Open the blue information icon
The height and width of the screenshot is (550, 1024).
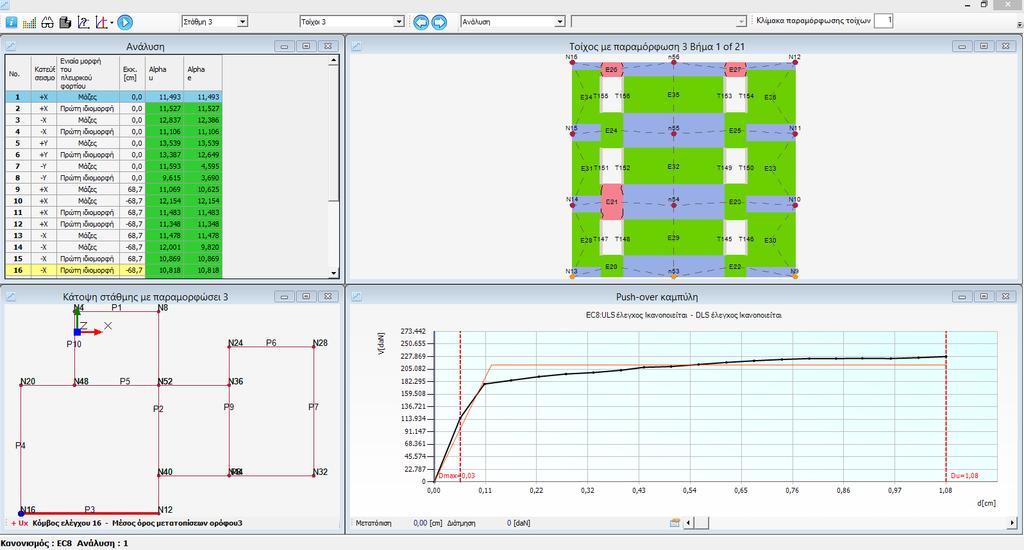pyautogui.click(x=12, y=22)
